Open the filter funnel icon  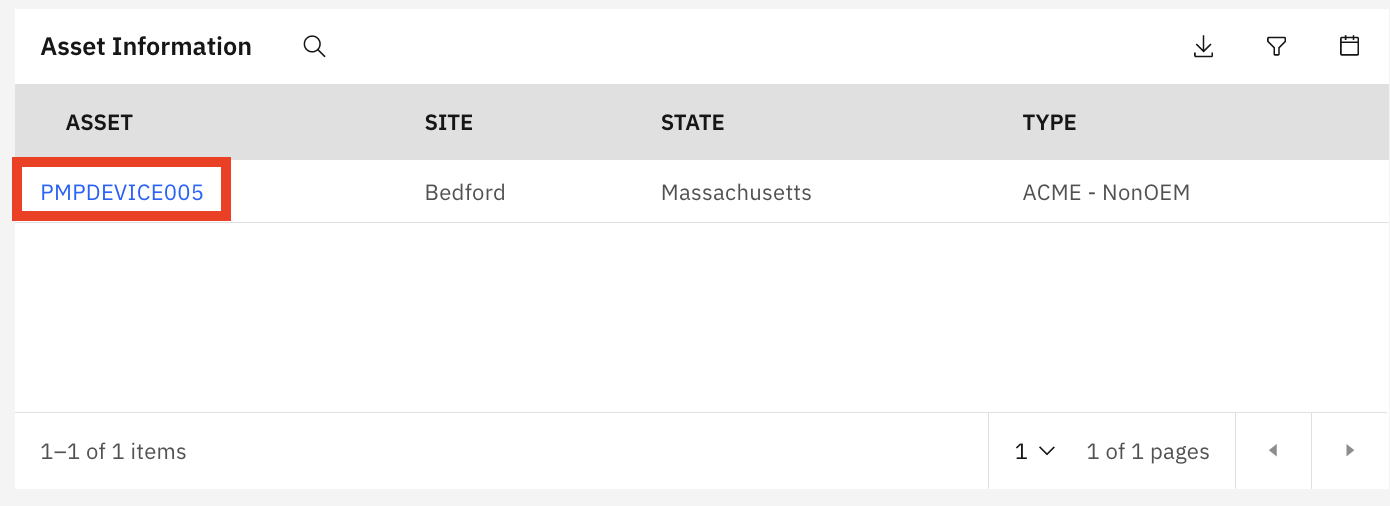click(1276, 47)
